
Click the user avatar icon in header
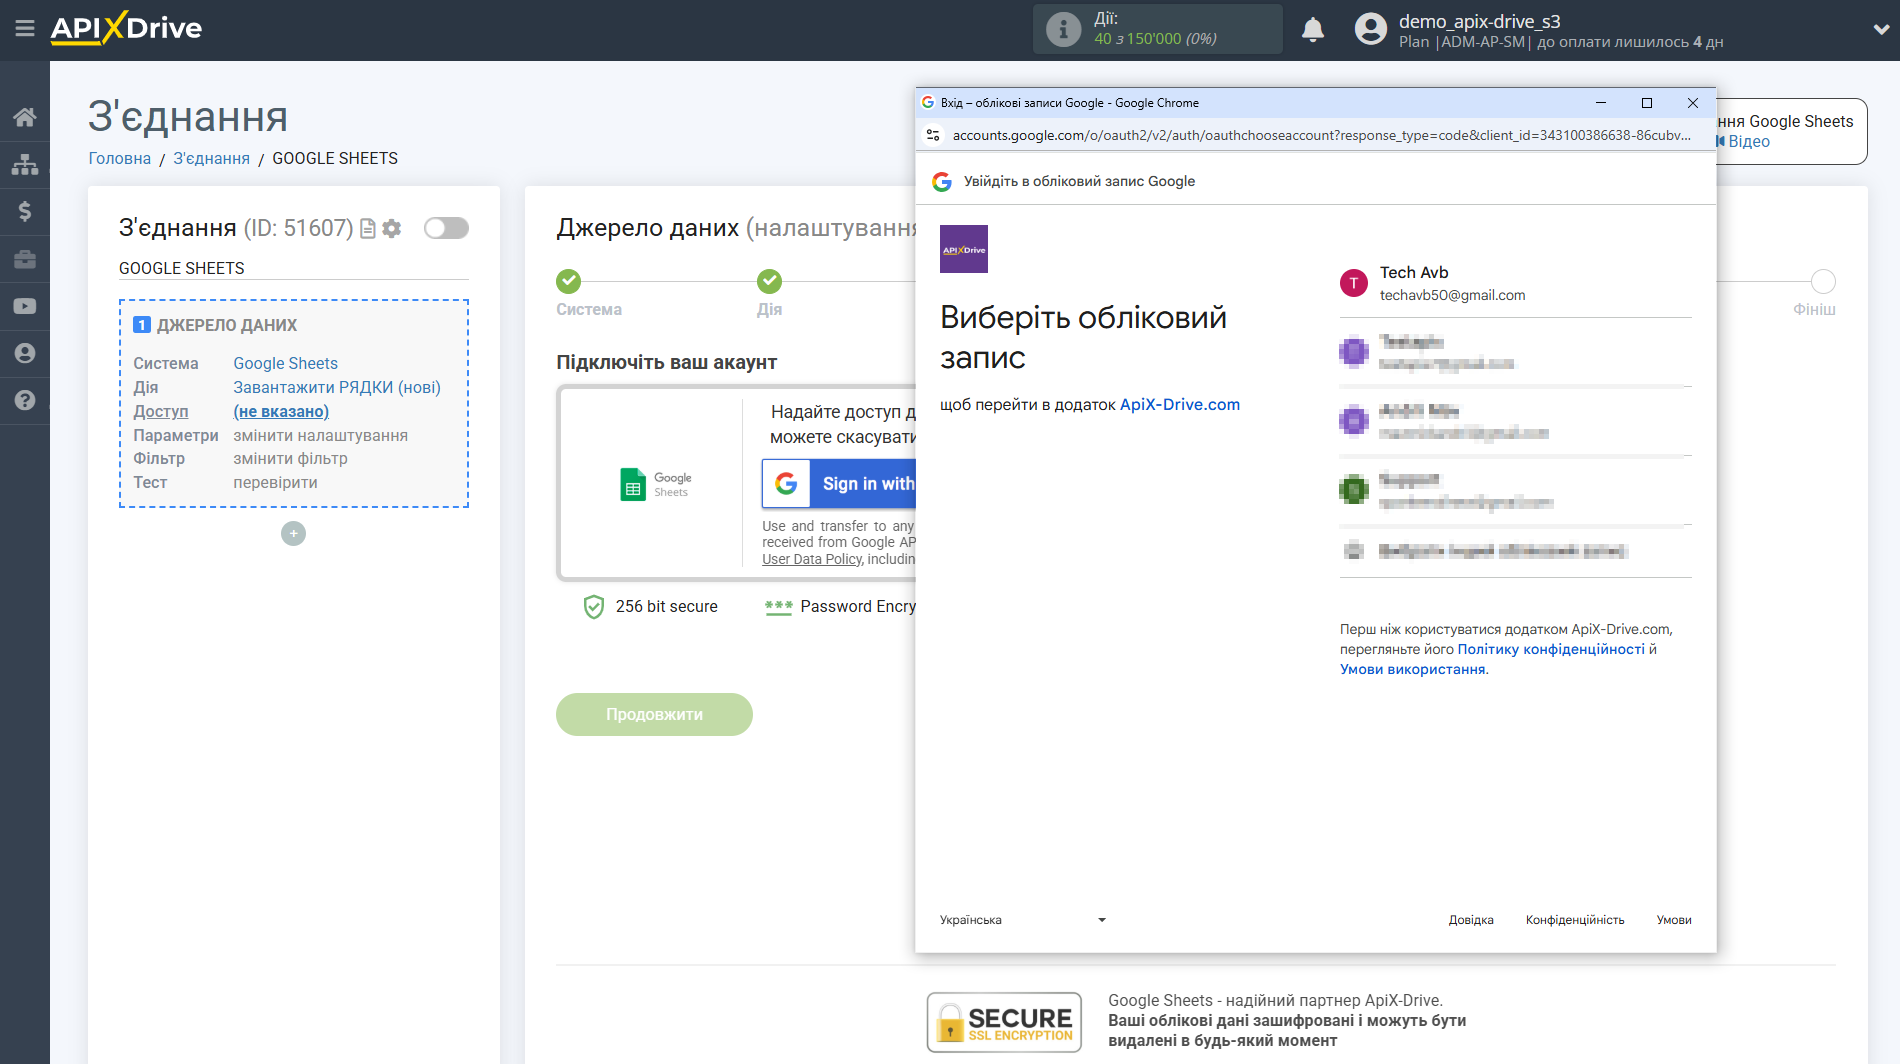pos(1370,29)
